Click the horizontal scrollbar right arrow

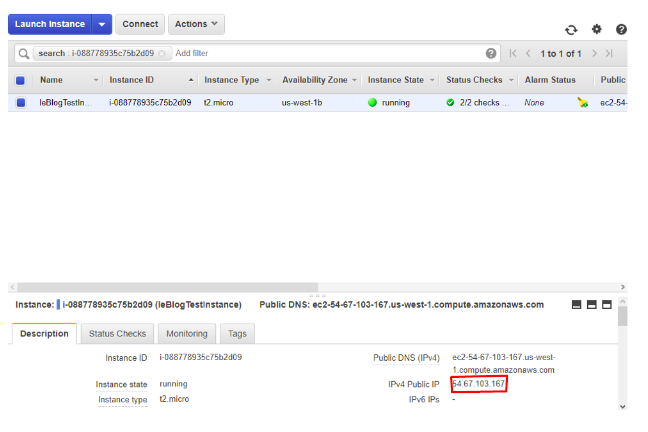[x=623, y=287]
